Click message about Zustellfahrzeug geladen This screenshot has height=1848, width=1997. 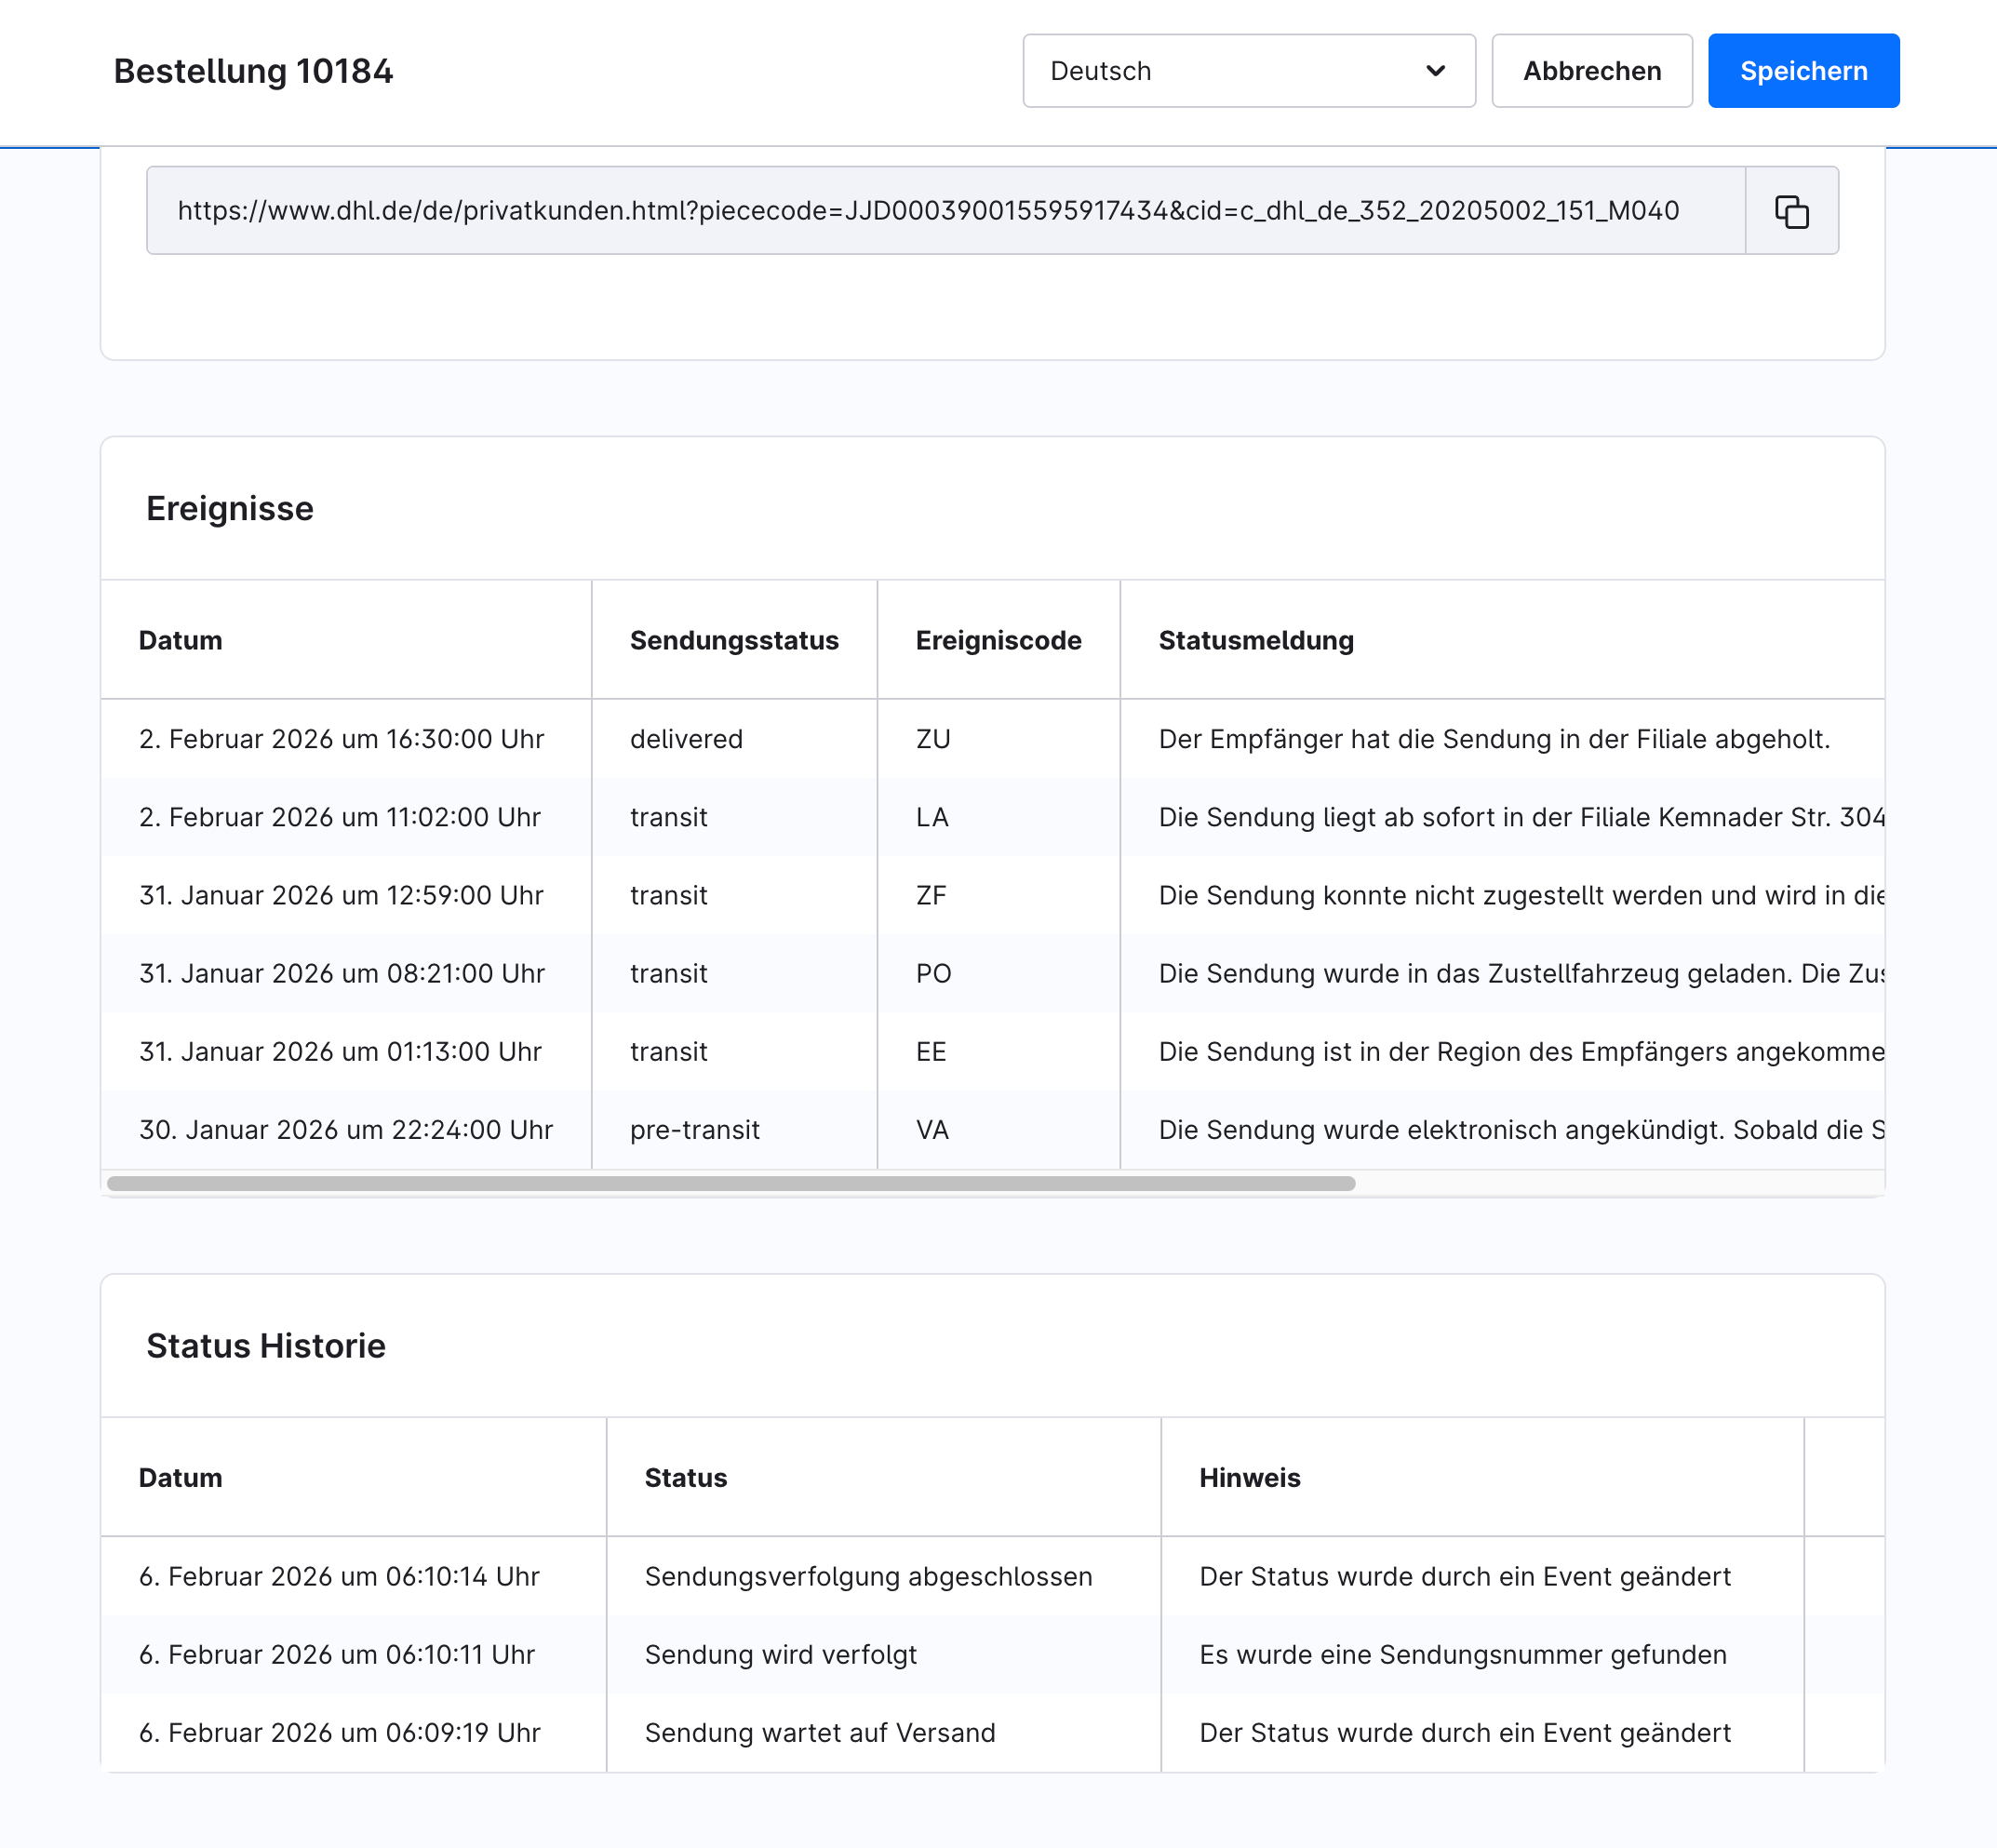point(1521,973)
